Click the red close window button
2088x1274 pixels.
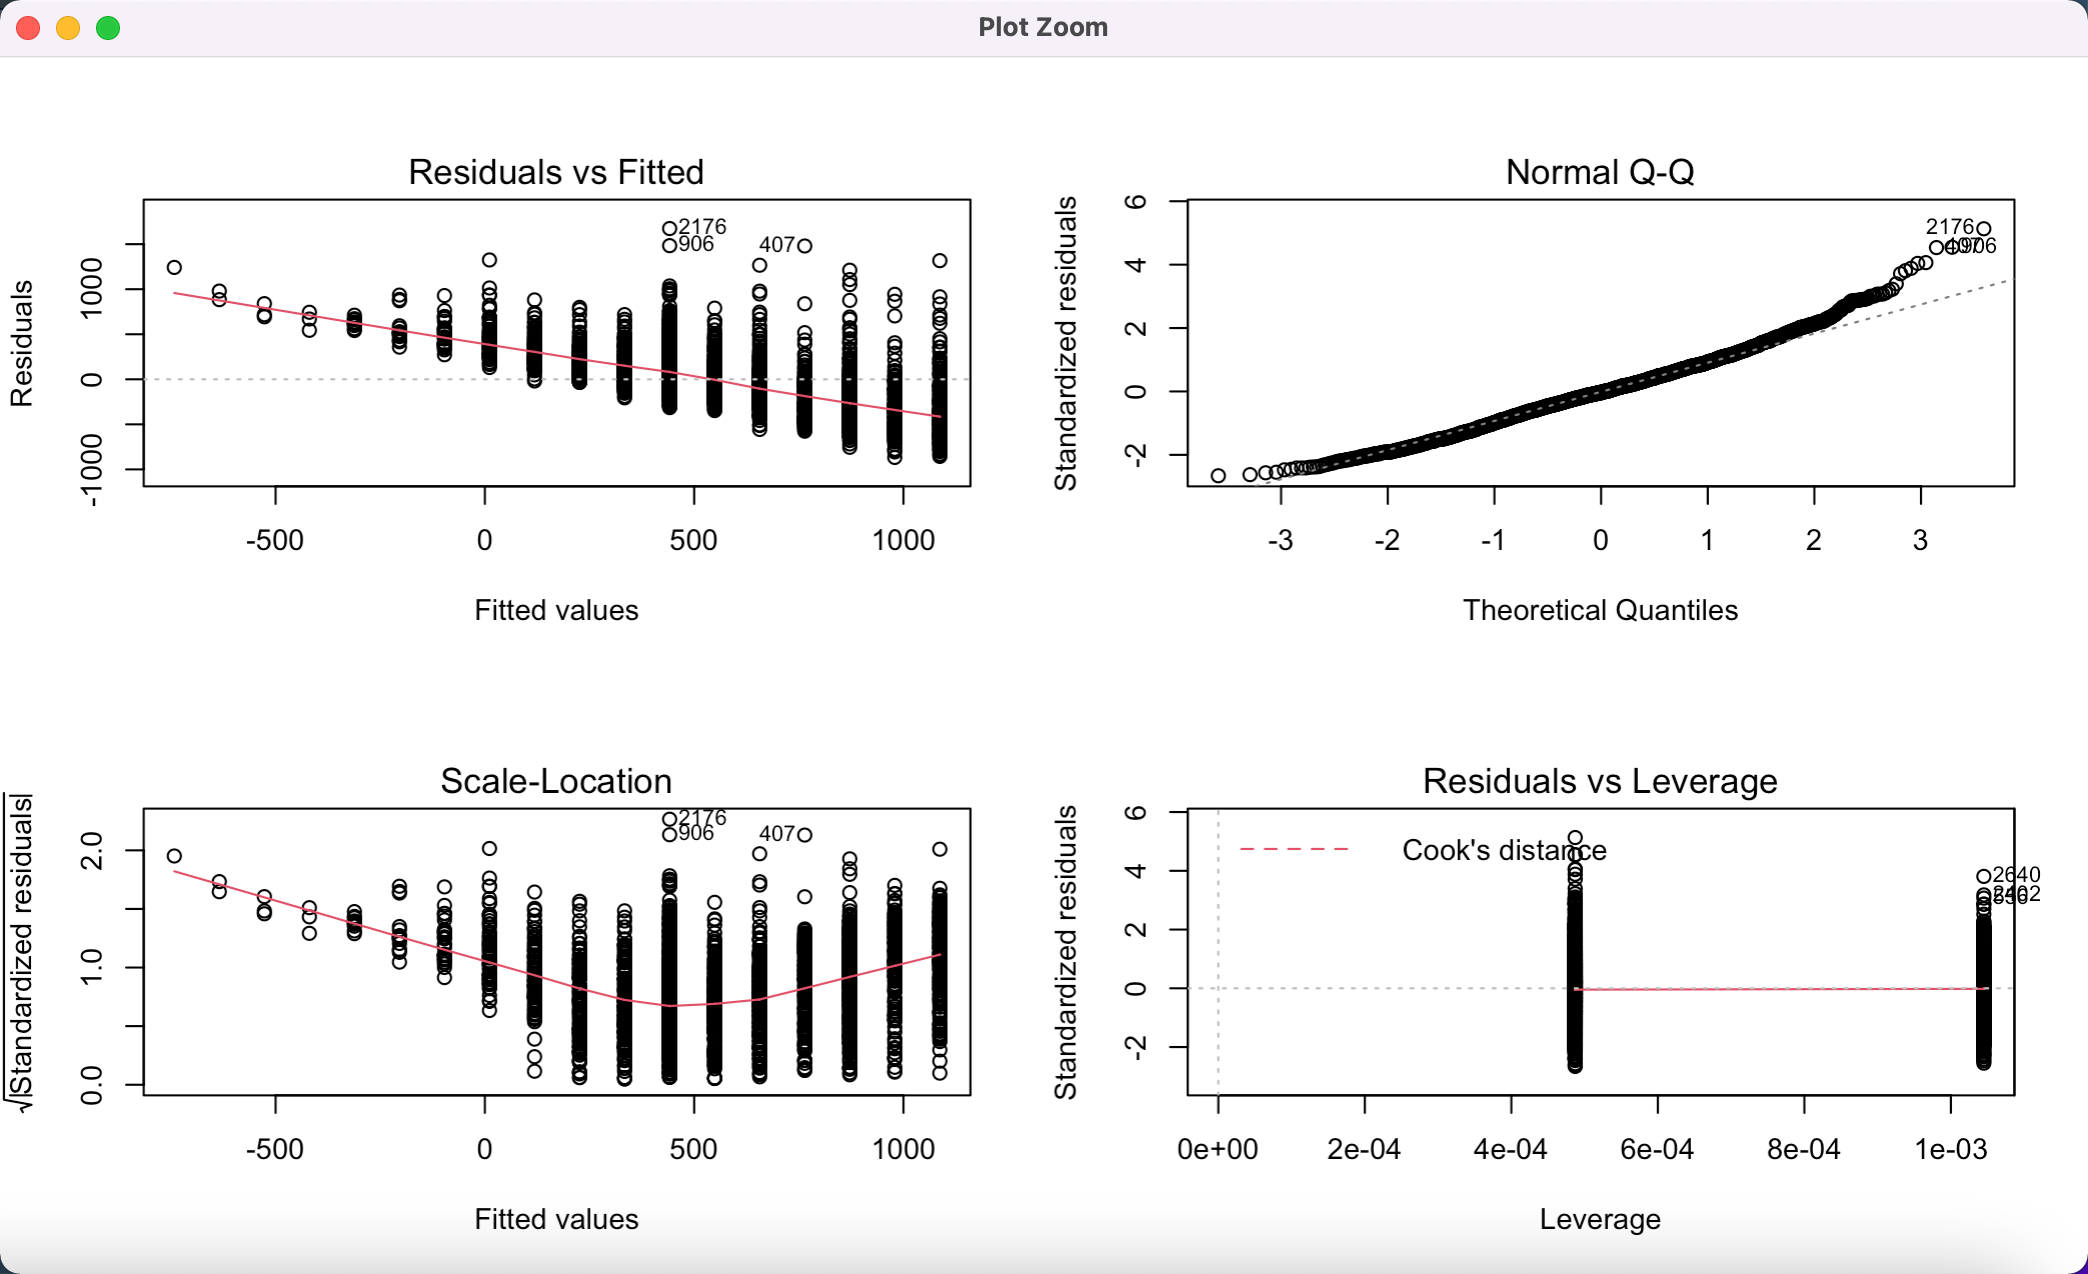coord(28,28)
